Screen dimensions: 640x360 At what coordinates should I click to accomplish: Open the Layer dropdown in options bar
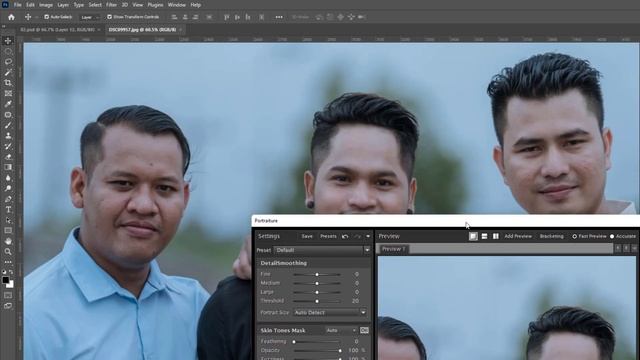click(90, 17)
